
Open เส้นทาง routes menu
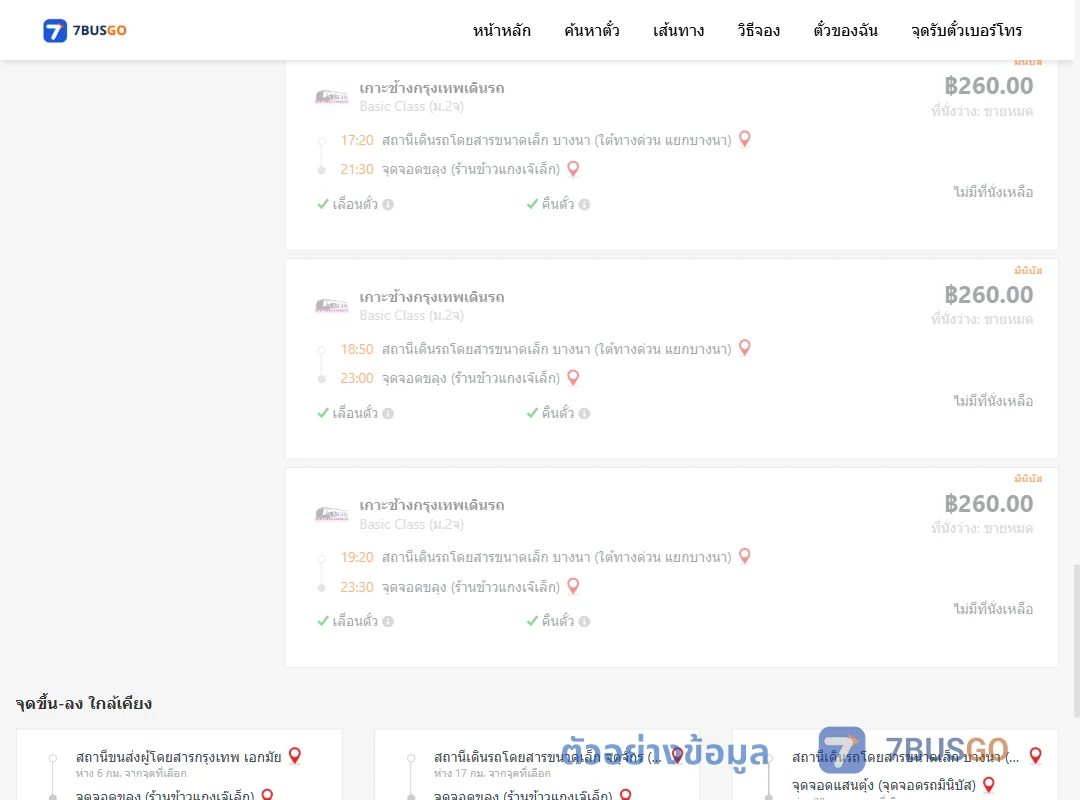[678, 30]
